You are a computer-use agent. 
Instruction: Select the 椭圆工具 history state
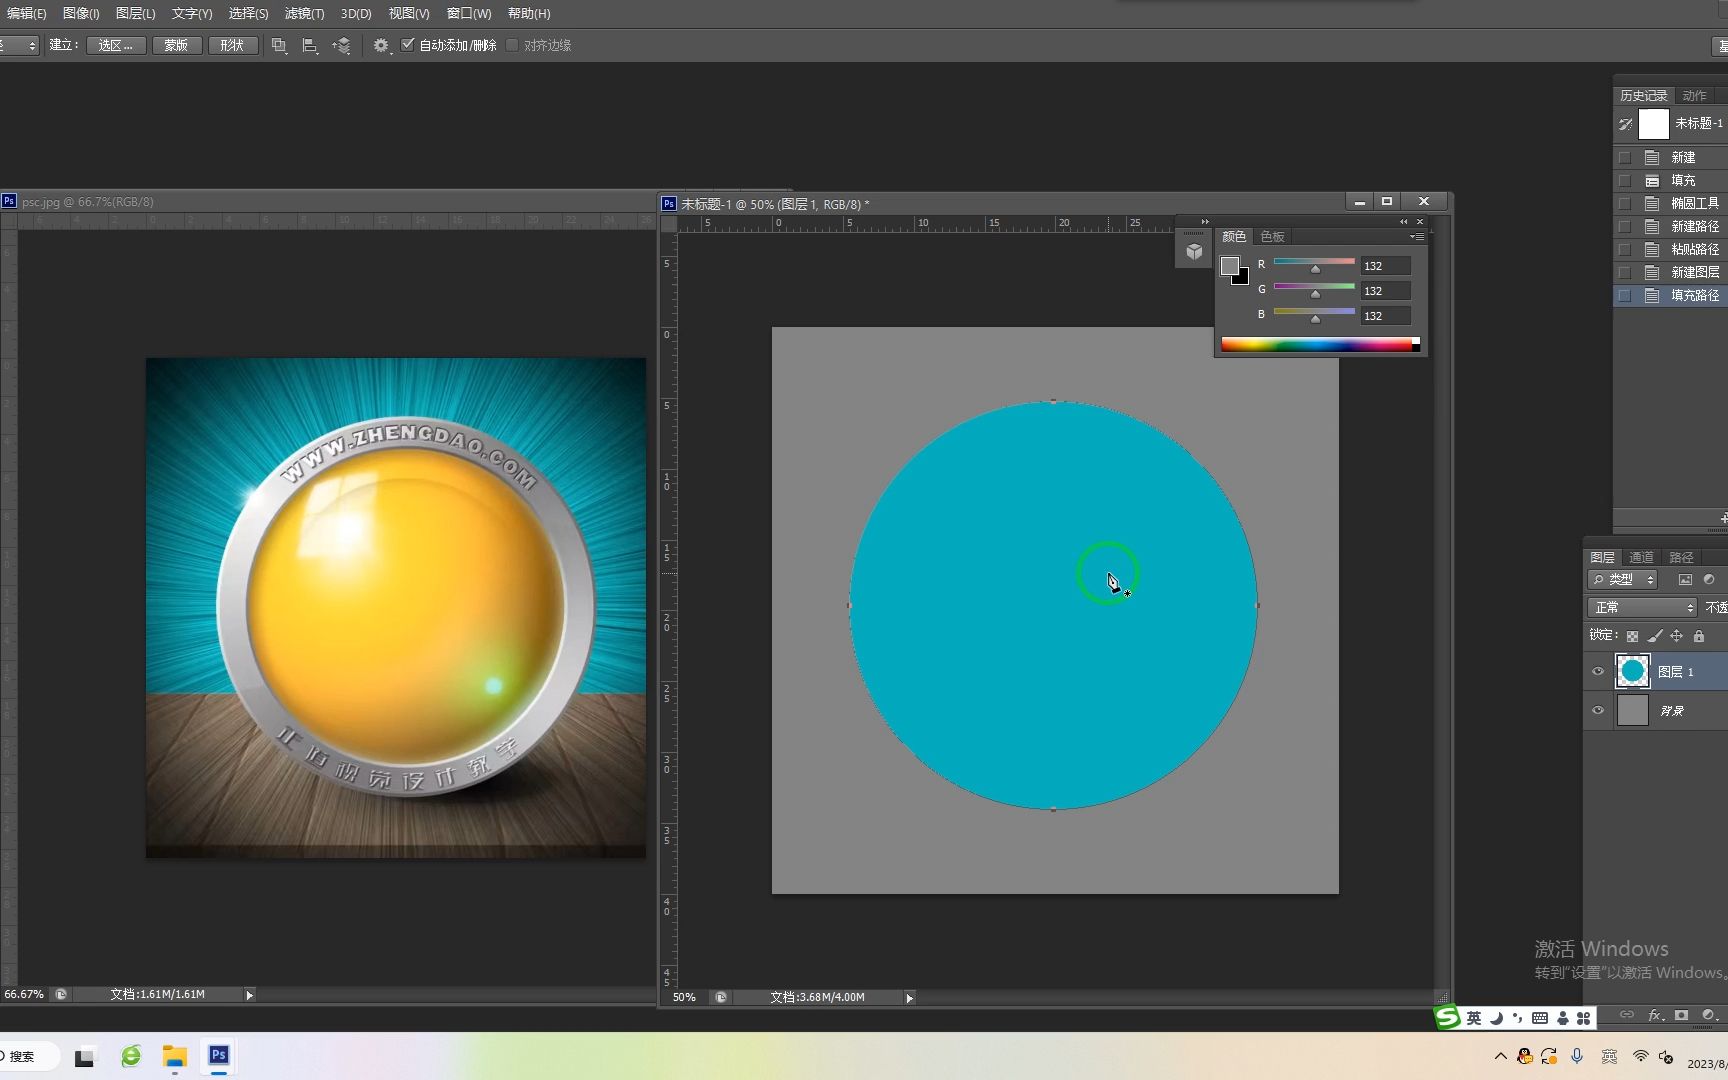pyautogui.click(x=1694, y=203)
